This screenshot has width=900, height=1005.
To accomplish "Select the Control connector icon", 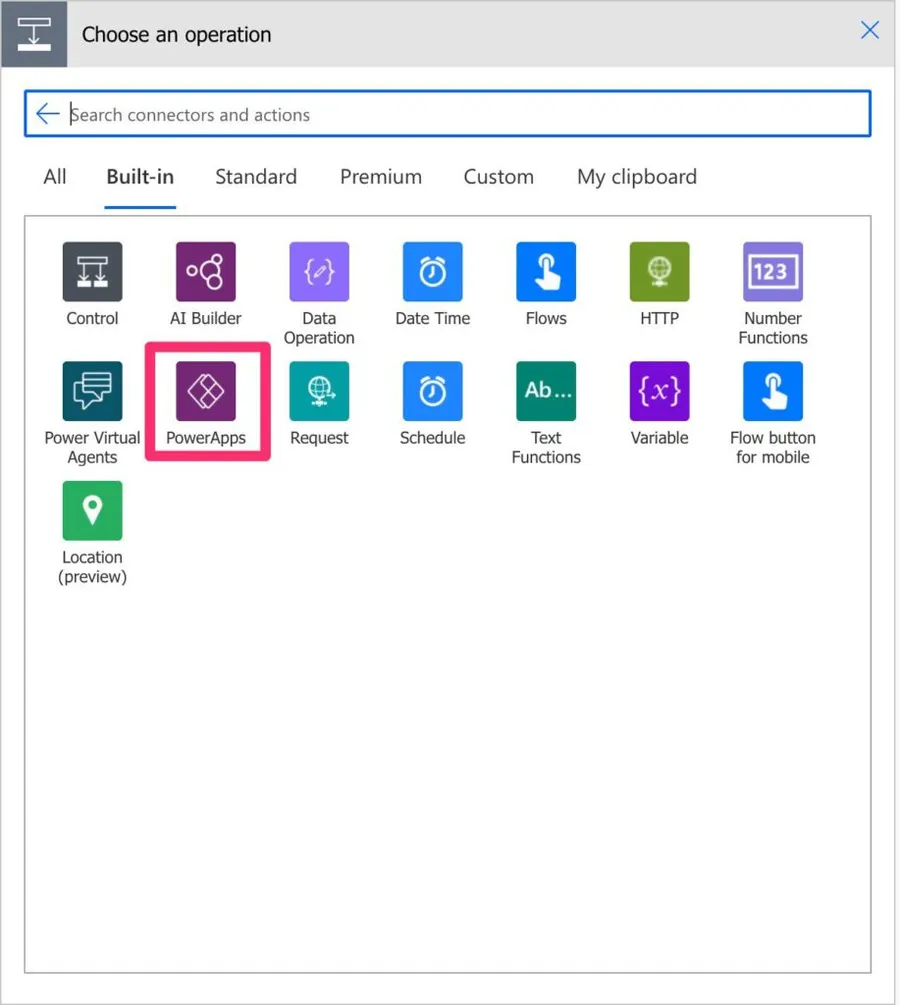I will pos(92,272).
